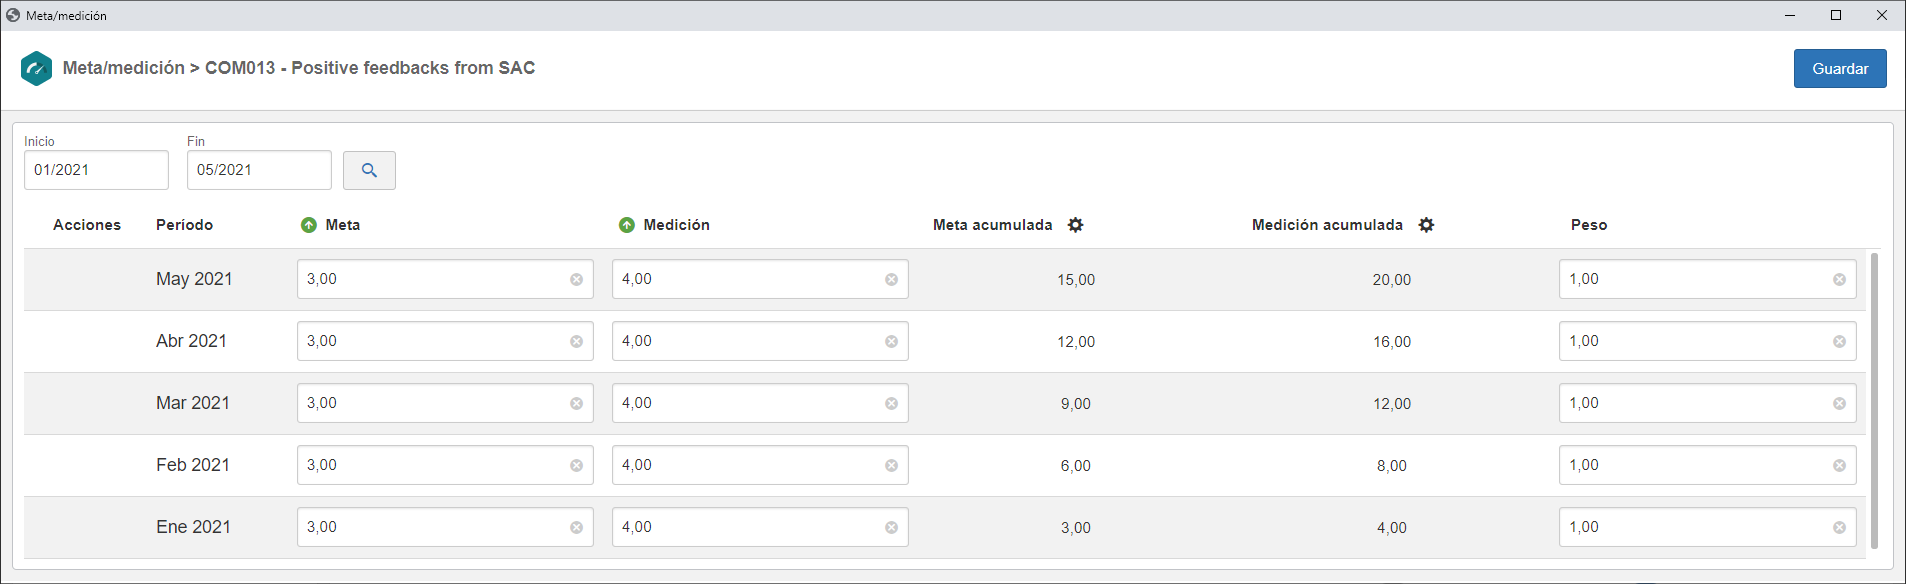Select the Abr 2021 period label
Image resolution: width=1906 pixels, height=584 pixels.
tap(191, 341)
